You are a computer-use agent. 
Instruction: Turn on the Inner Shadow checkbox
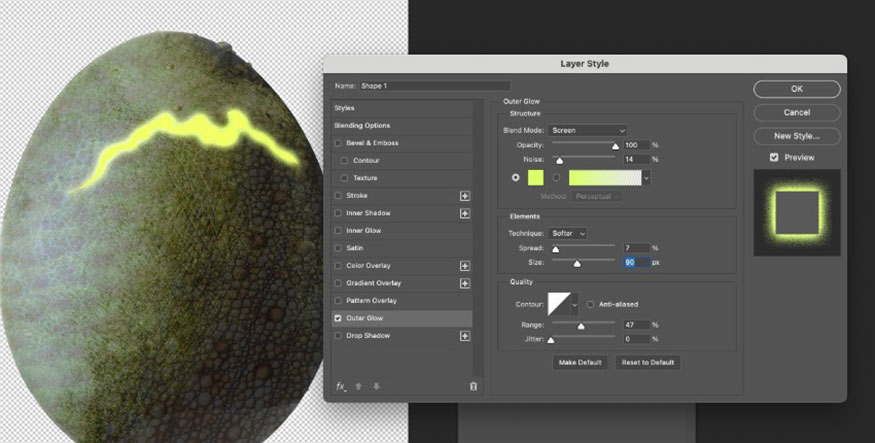pos(338,213)
